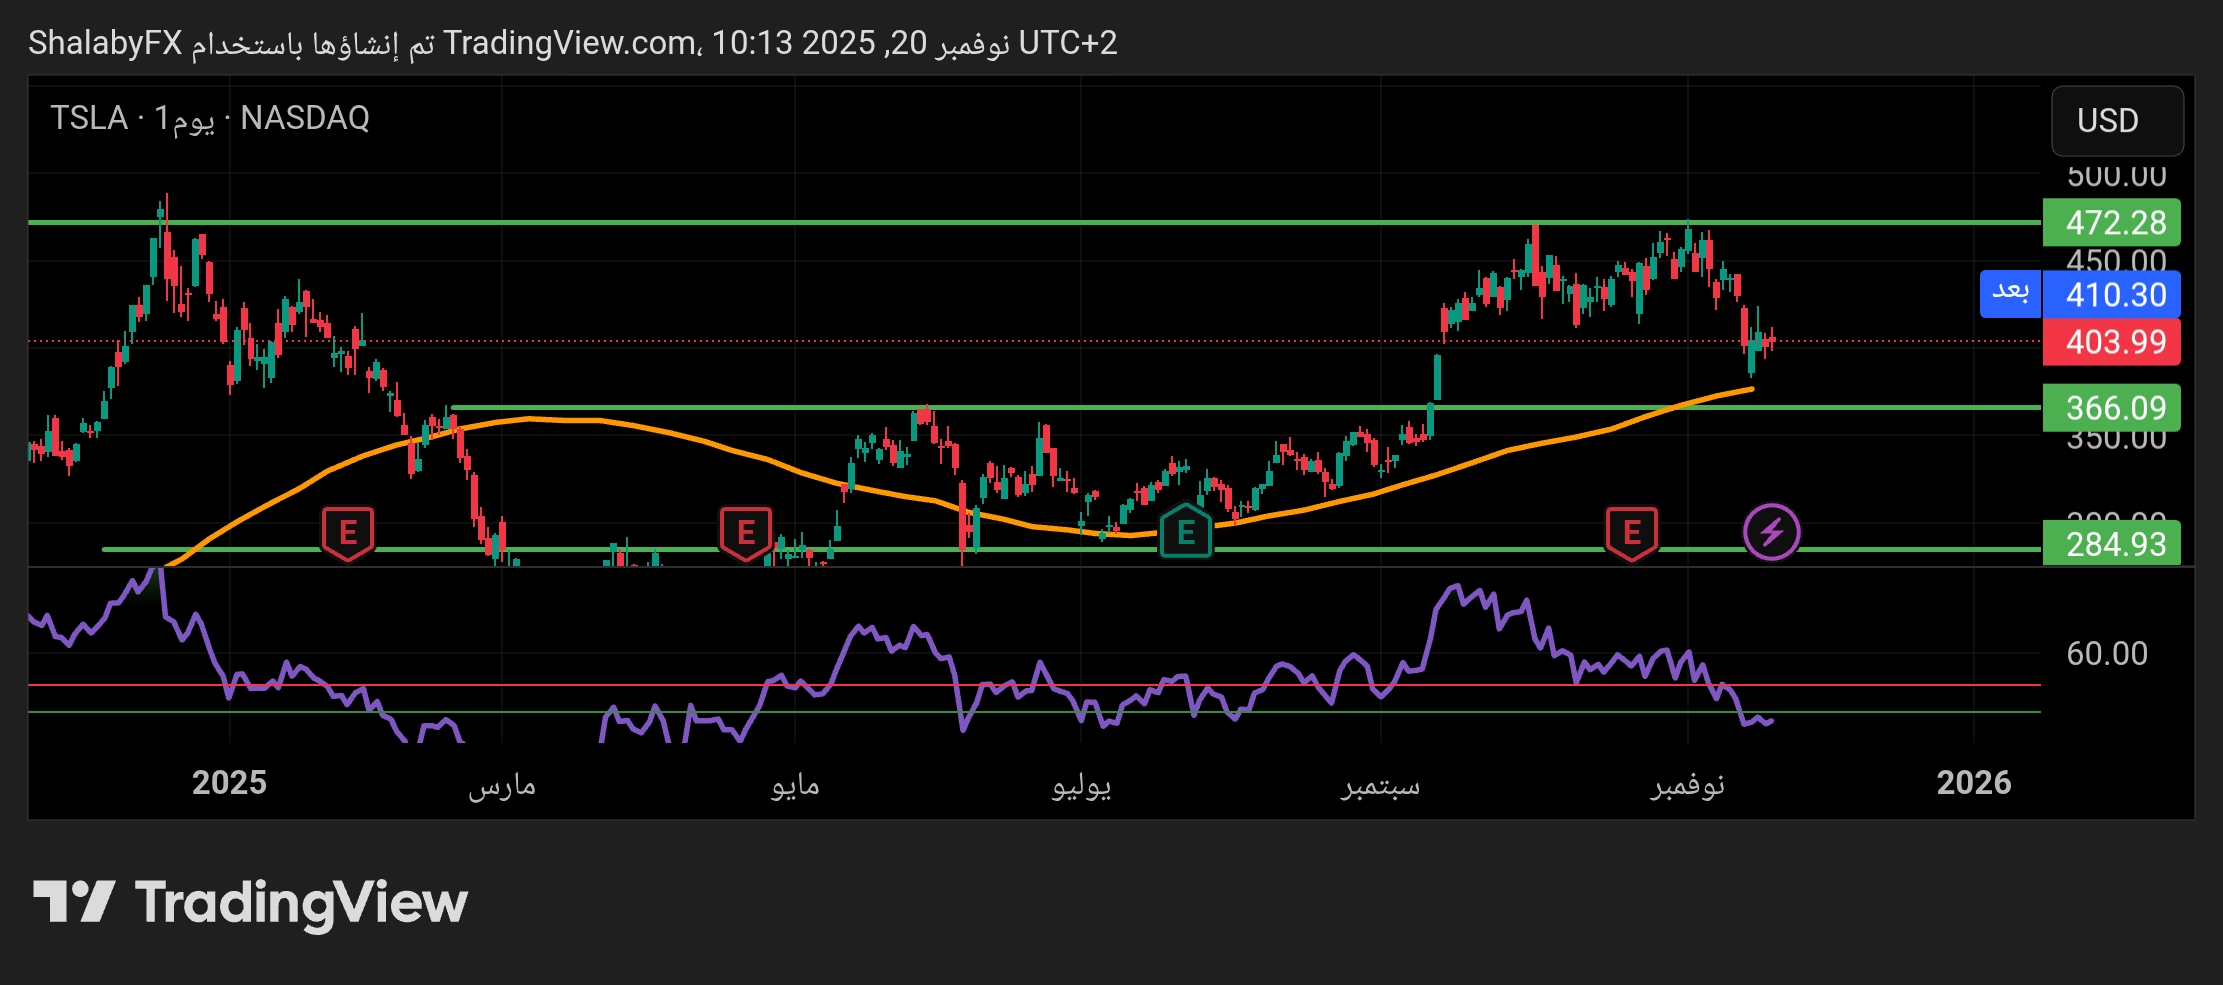2223x985 pixels.
Task: Click the مارس label on the time axis
Action: (502, 784)
